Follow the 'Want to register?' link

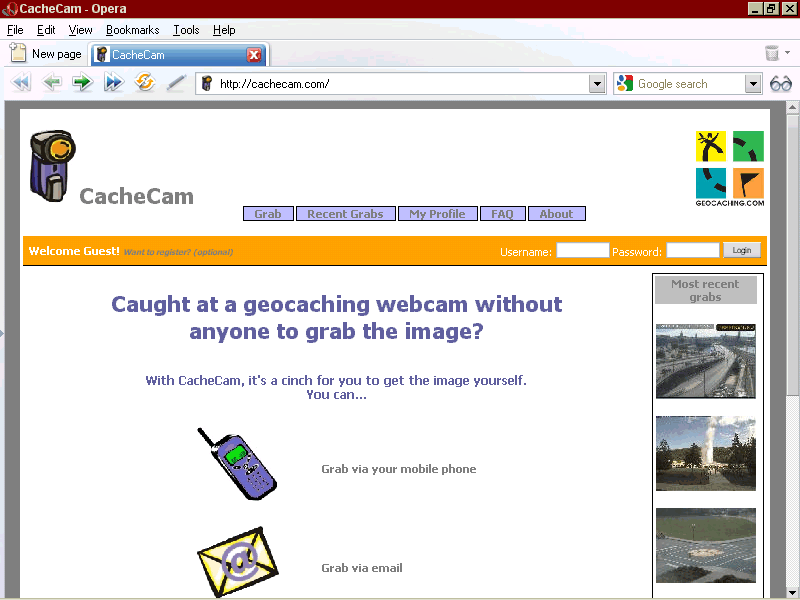pyautogui.click(x=178, y=252)
